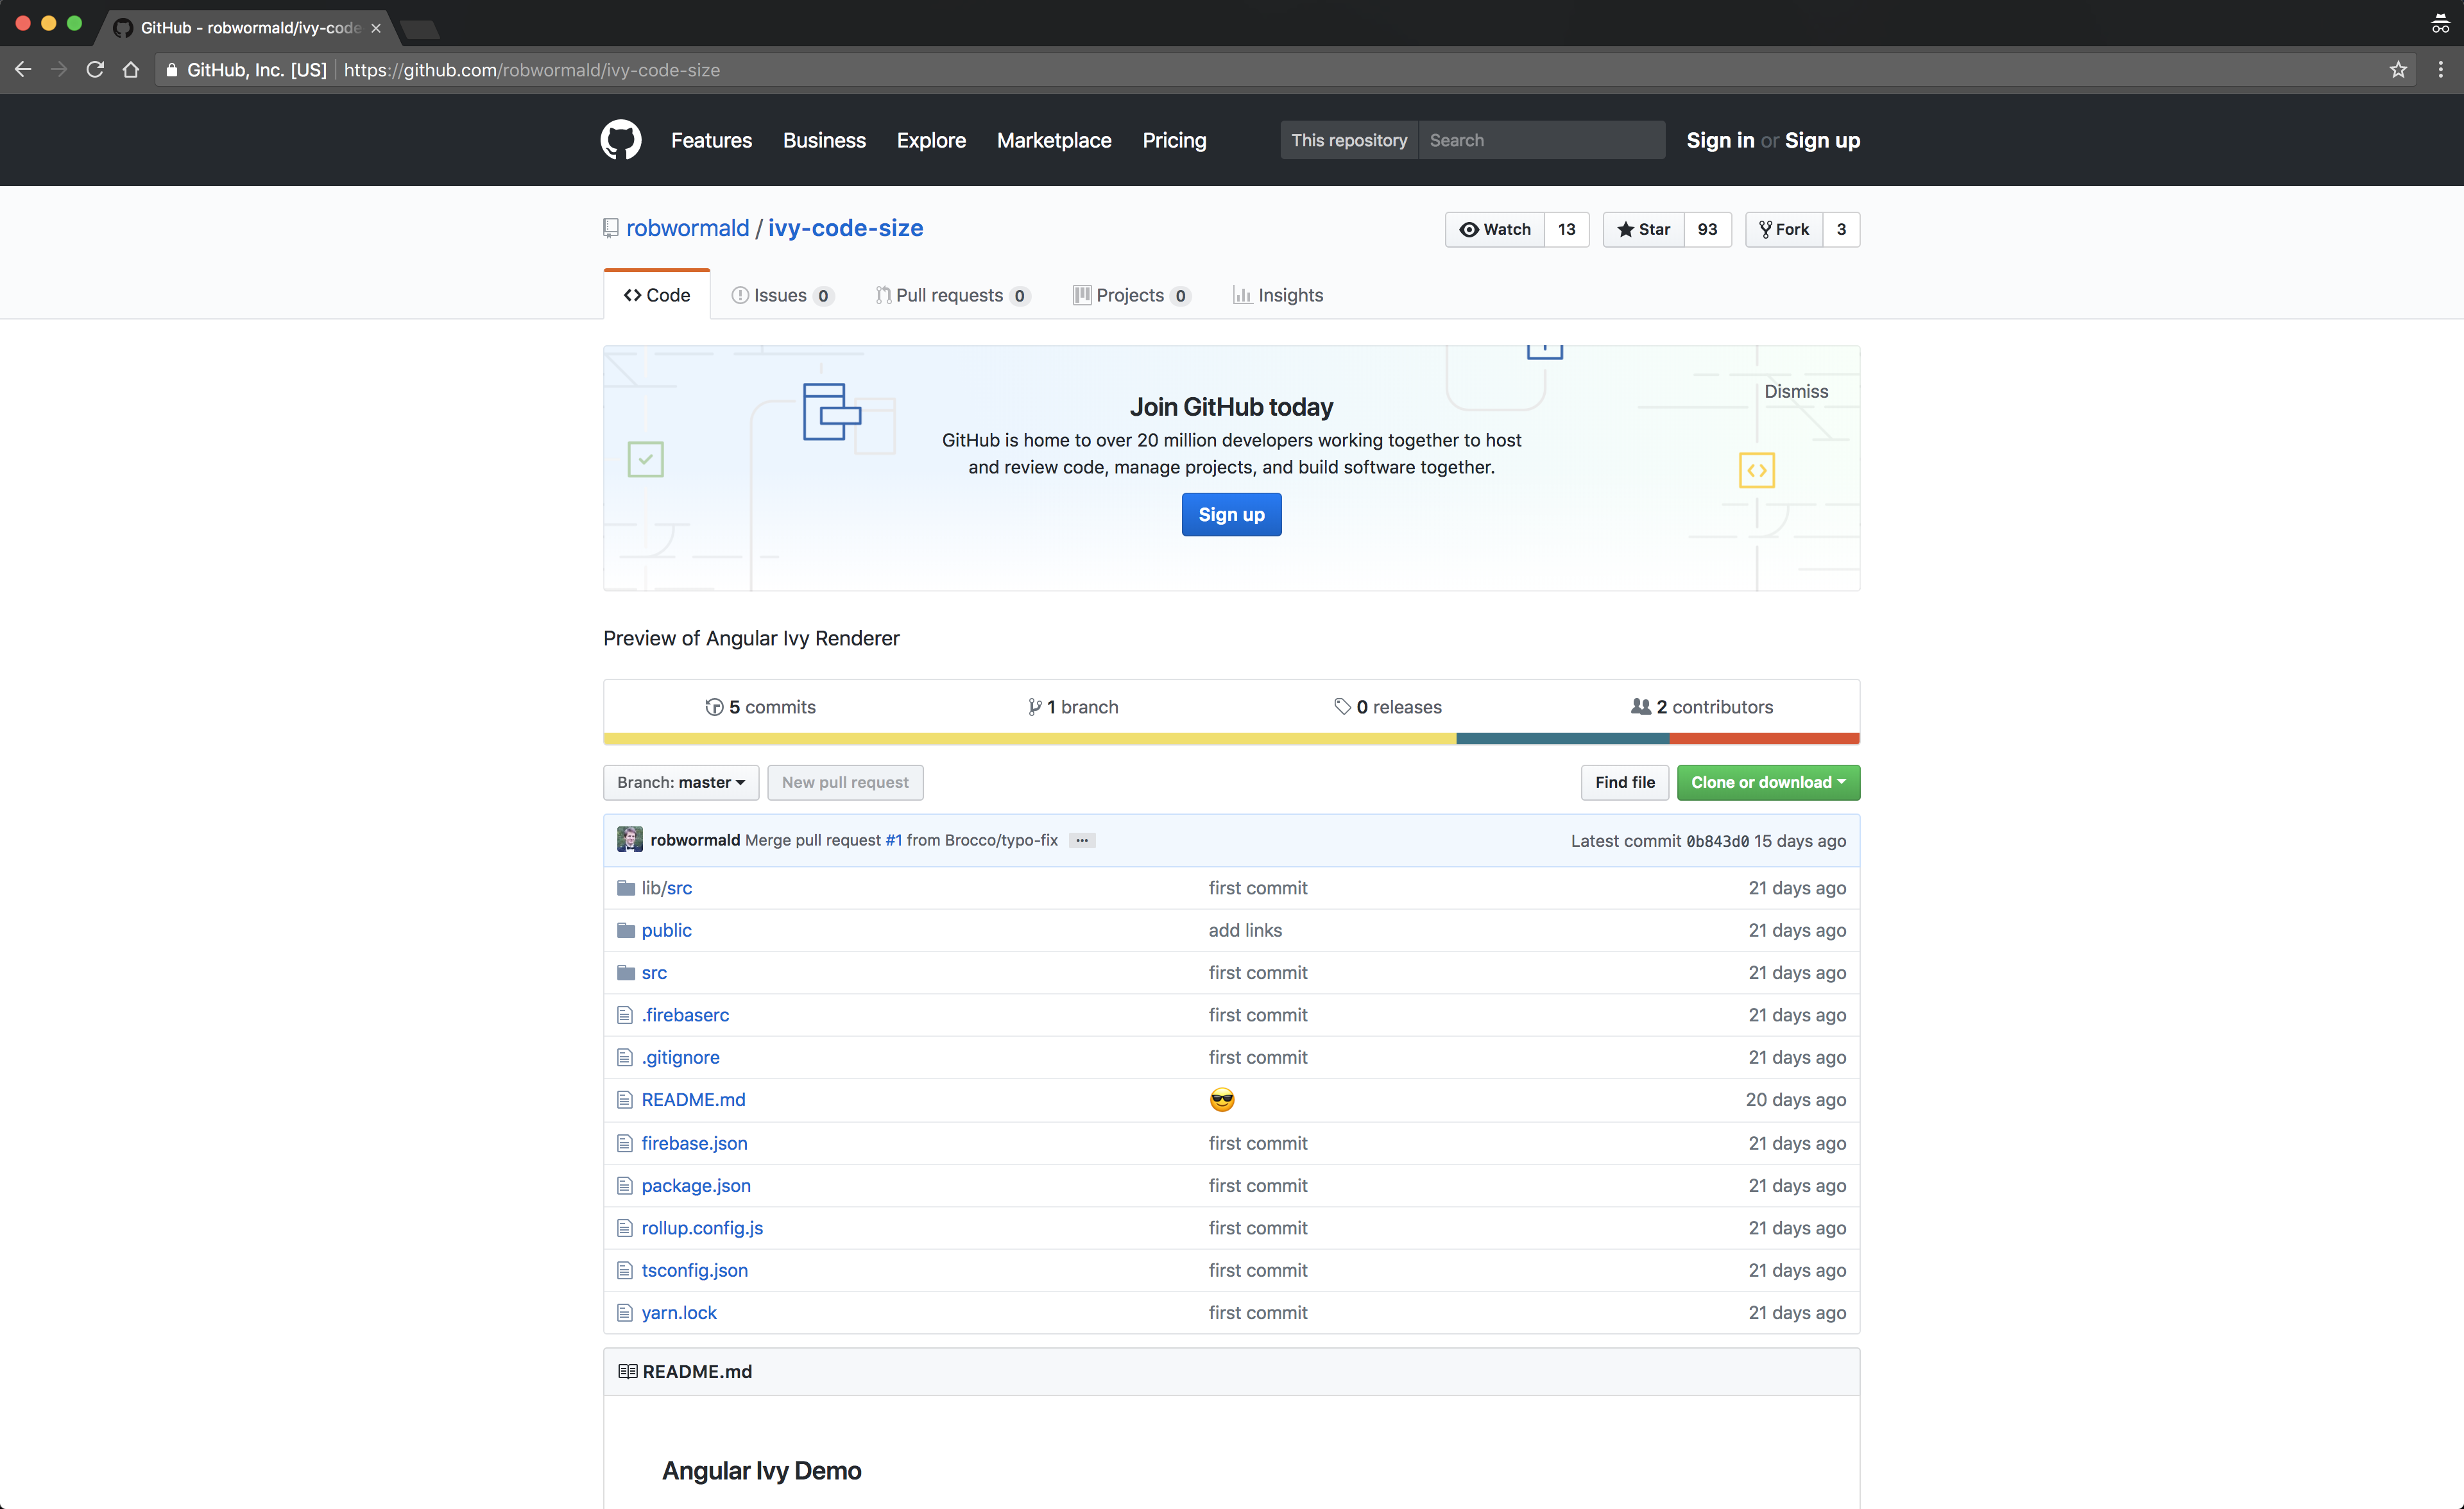
Task: Expand commit message ellipsis button
Action: (x=1082, y=840)
